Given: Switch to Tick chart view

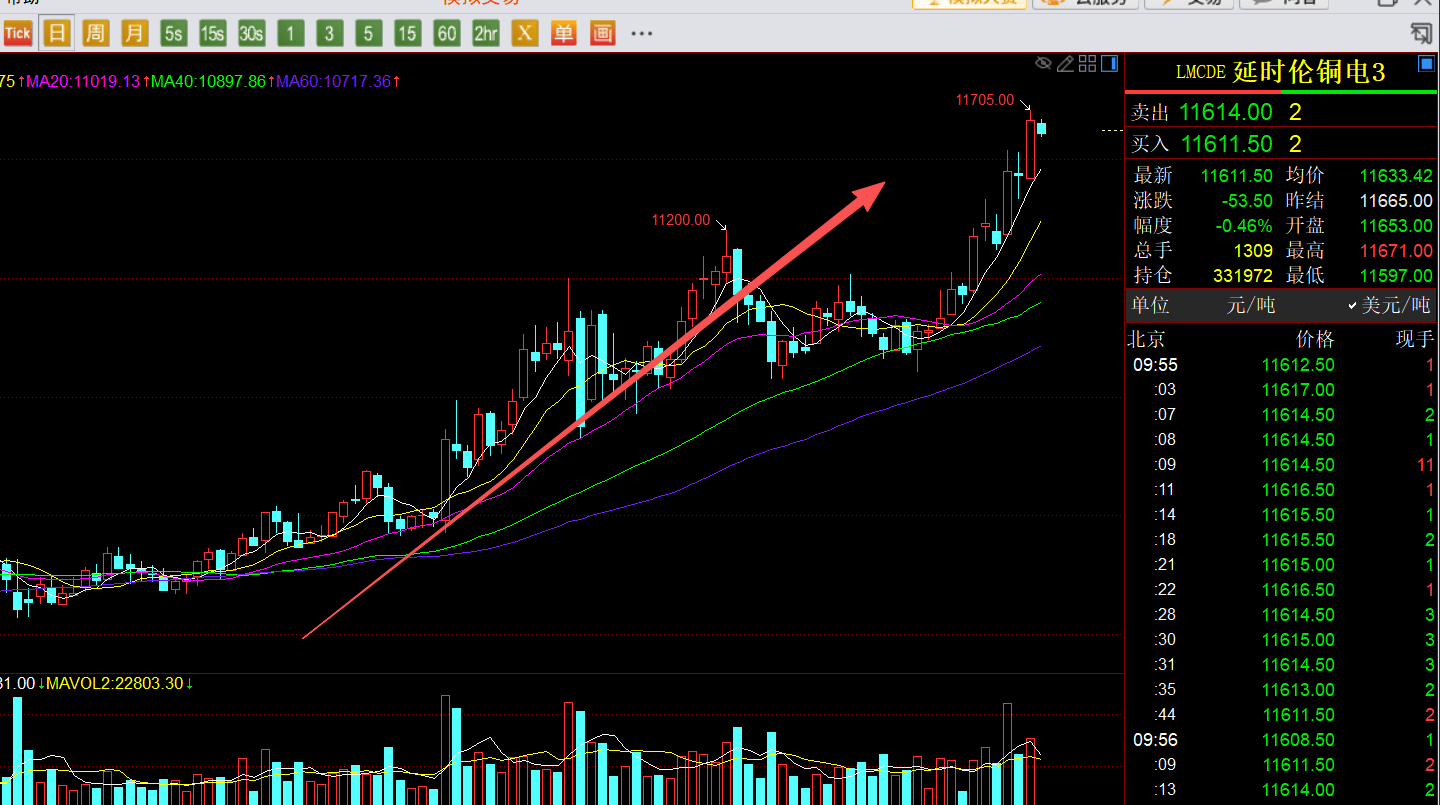Looking at the screenshot, I should (17, 34).
